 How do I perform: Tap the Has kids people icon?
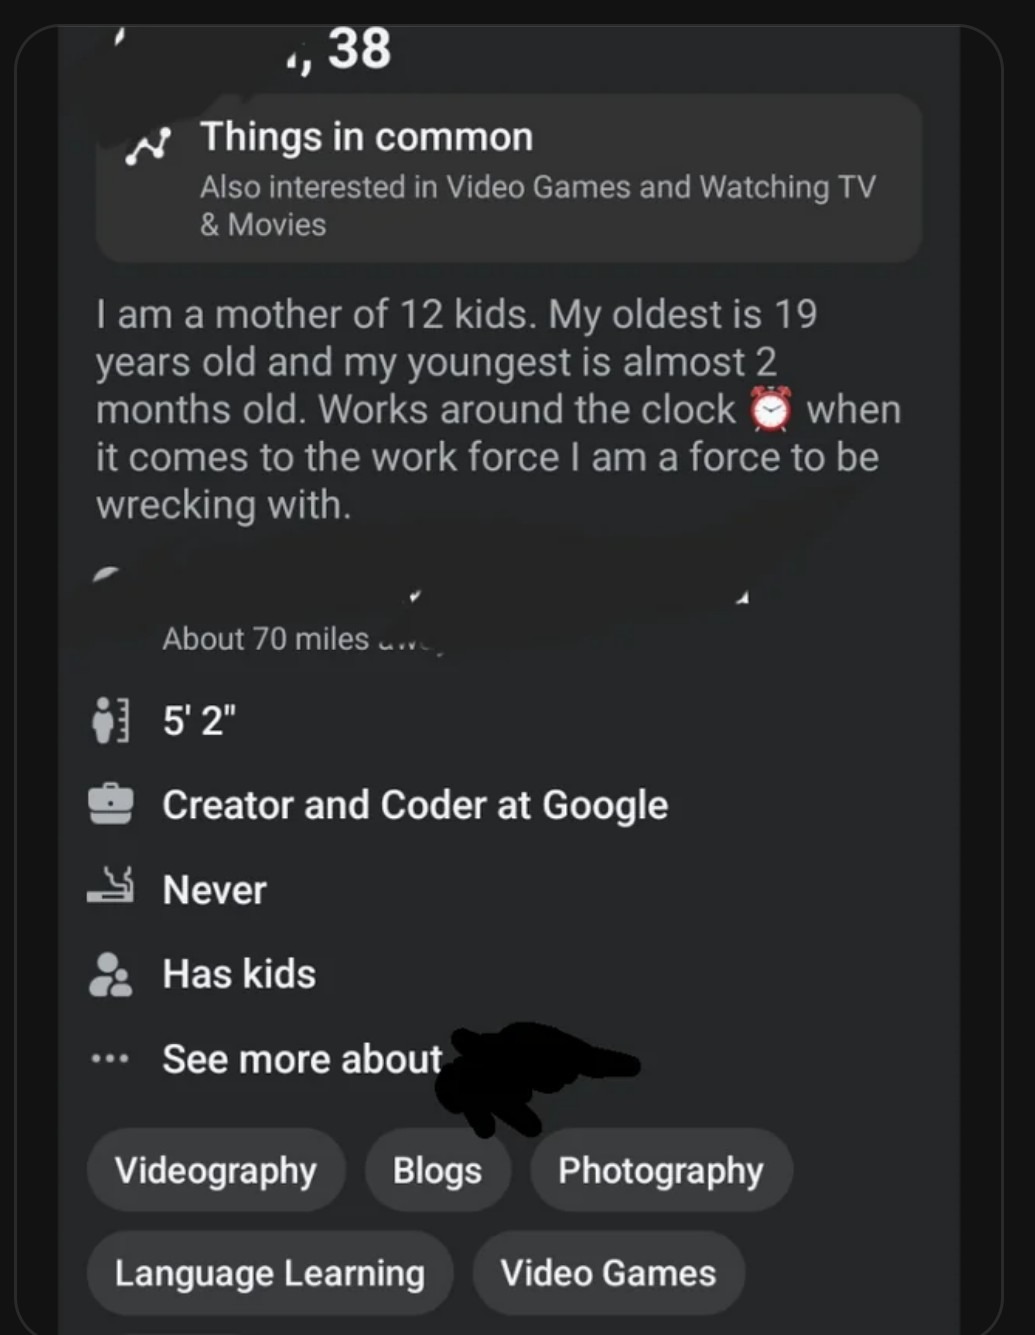tap(110, 974)
